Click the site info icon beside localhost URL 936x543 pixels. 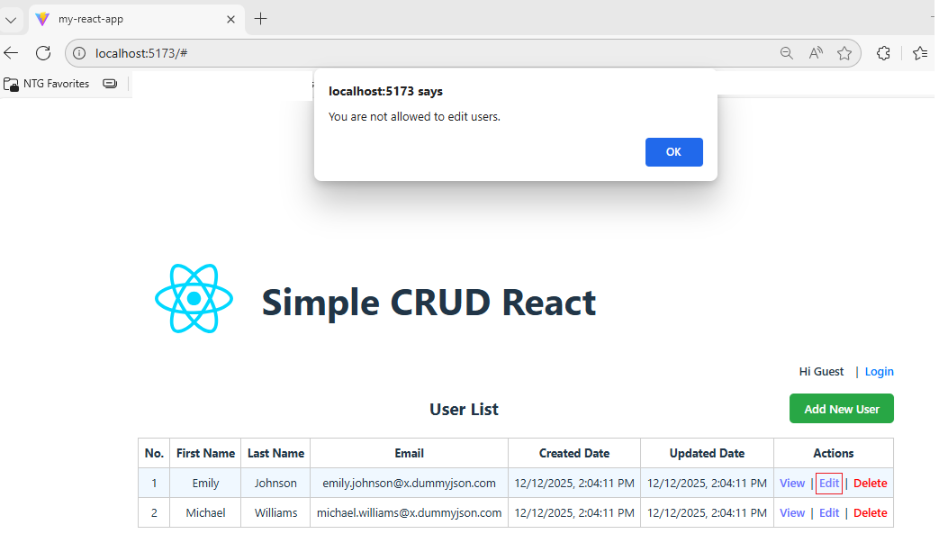coord(80,53)
